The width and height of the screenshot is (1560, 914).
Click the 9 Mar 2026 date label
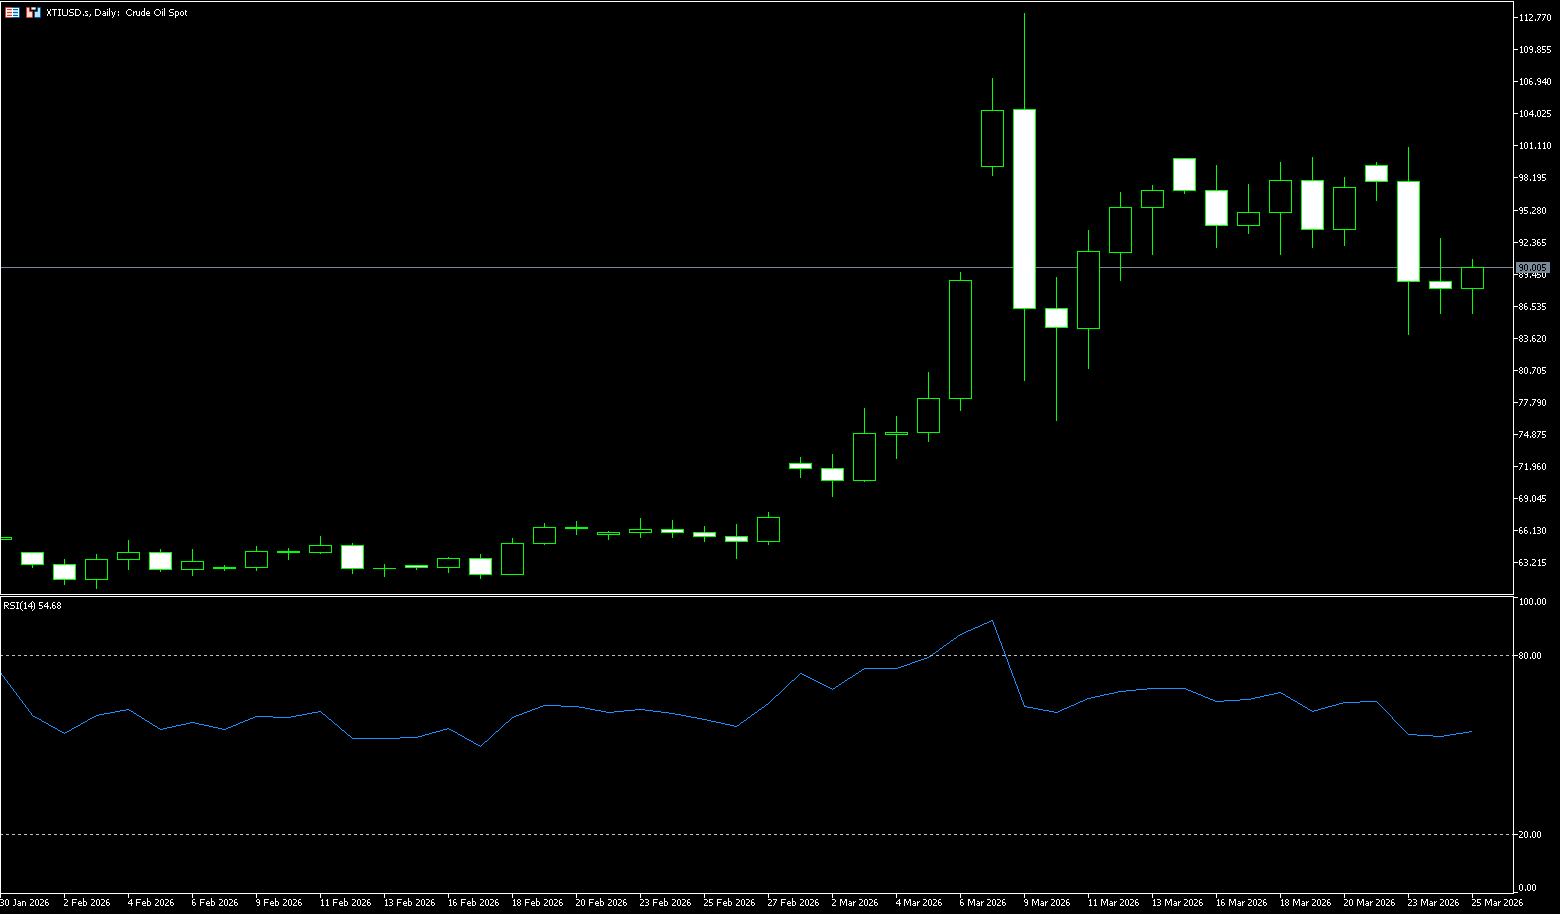click(x=1045, y=902)
